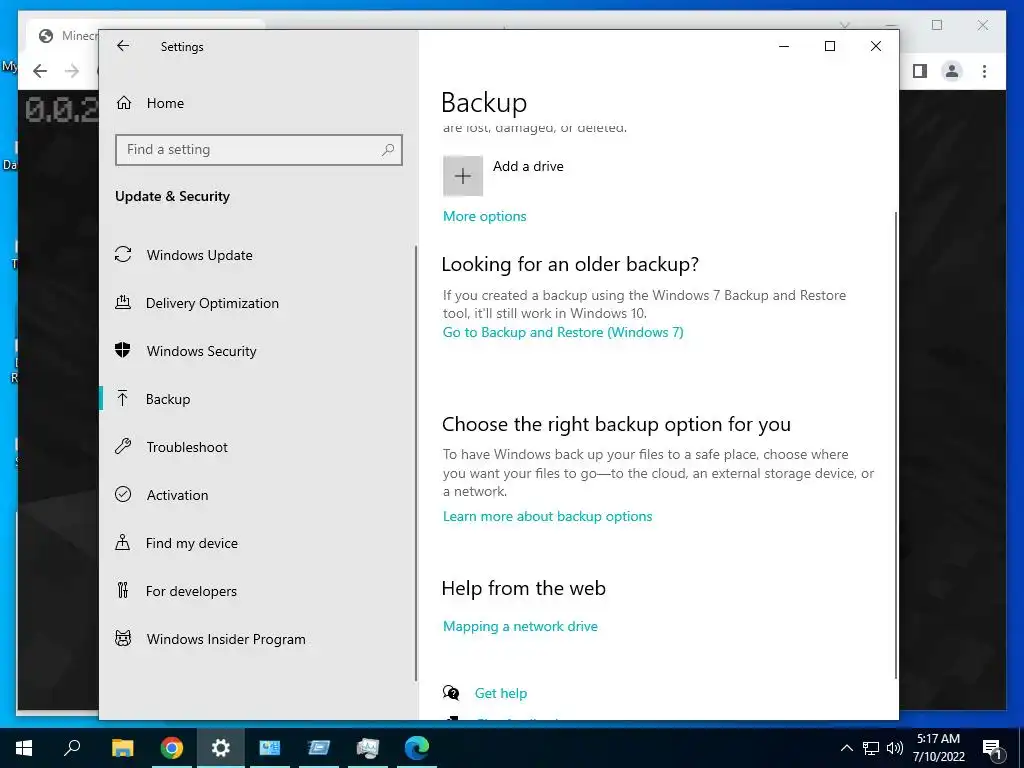Image resolution: width=1024 pixels, height=768 pixels.
Task: Open More options link
Action: tap(485, 216)
